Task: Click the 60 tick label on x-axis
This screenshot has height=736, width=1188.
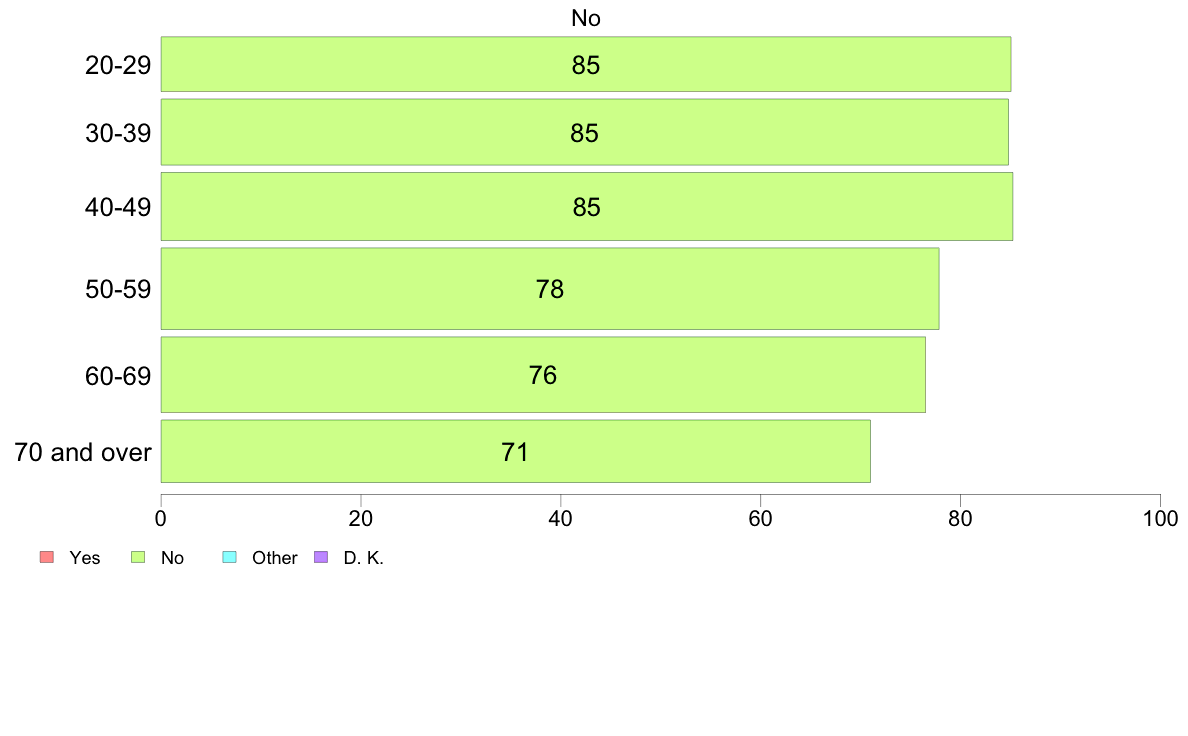Action: pyautogui.click(x=760, y=519)
